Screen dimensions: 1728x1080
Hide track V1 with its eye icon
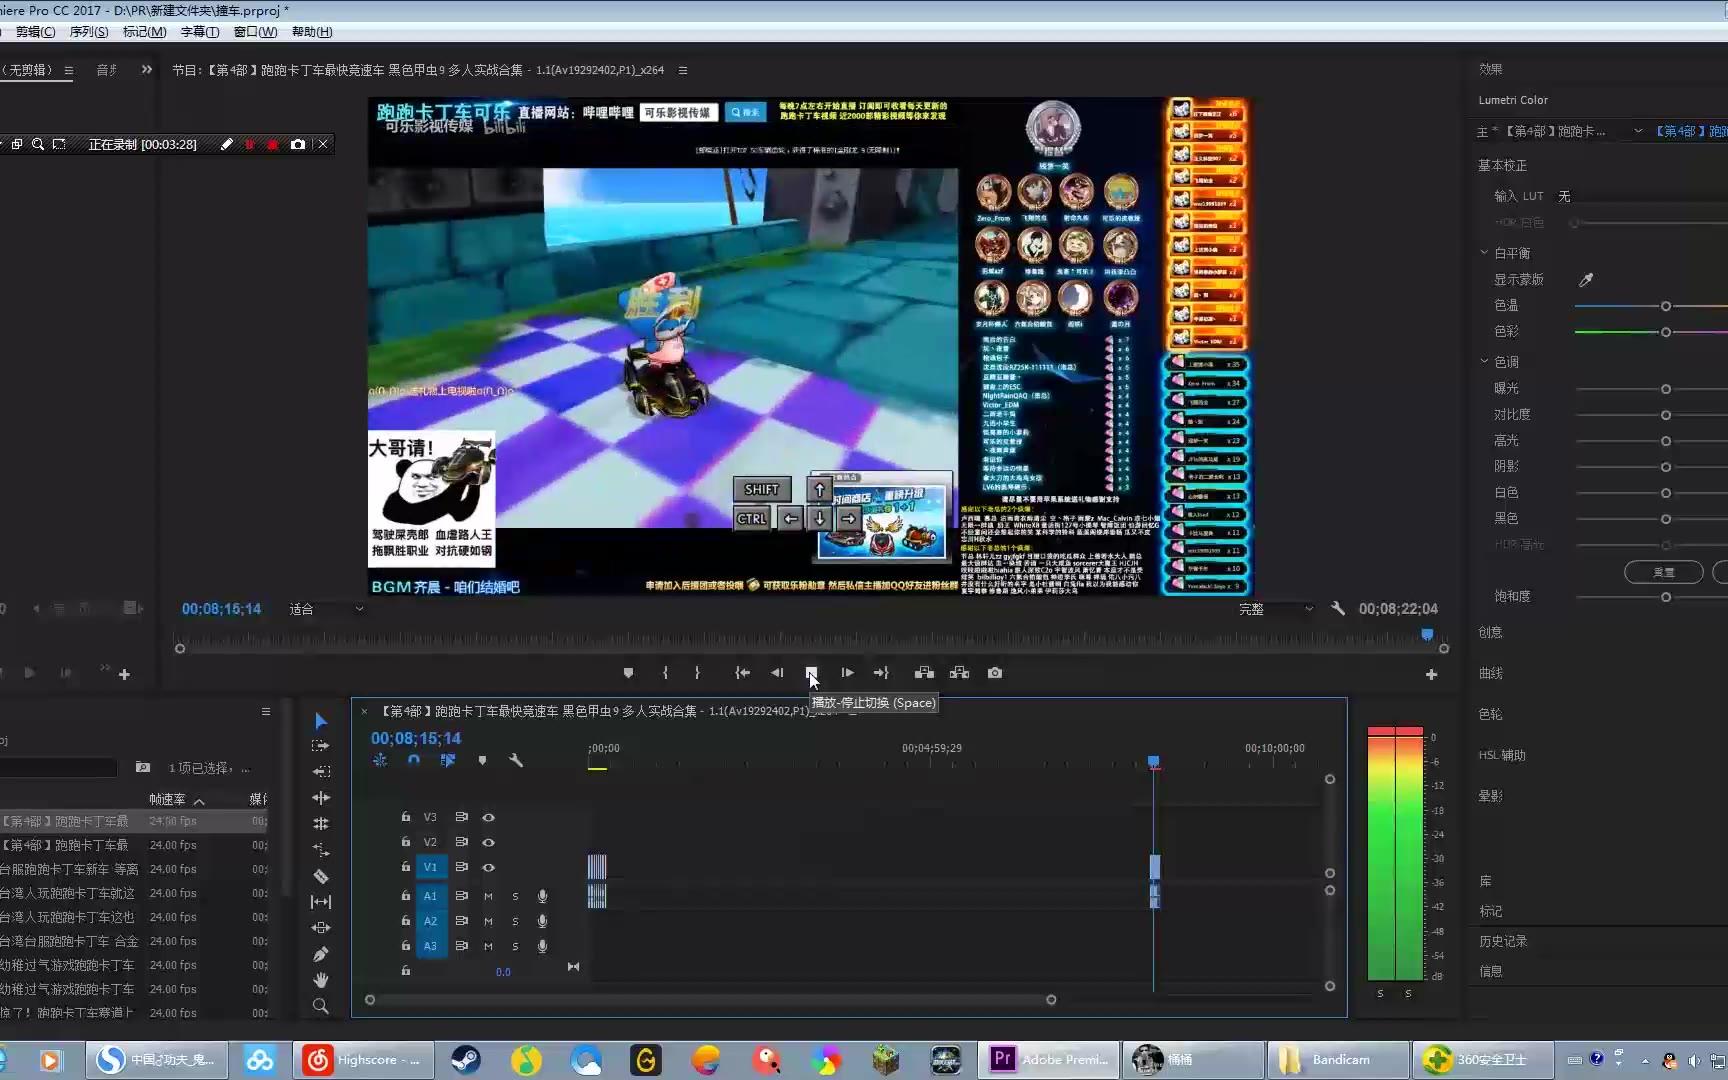click(489, 867)
